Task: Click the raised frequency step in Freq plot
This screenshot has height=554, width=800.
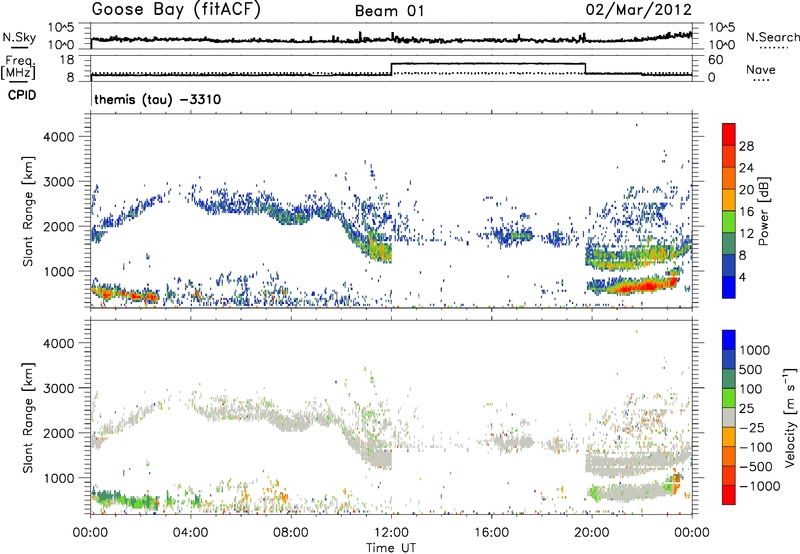Action: (x=488, y=63)
